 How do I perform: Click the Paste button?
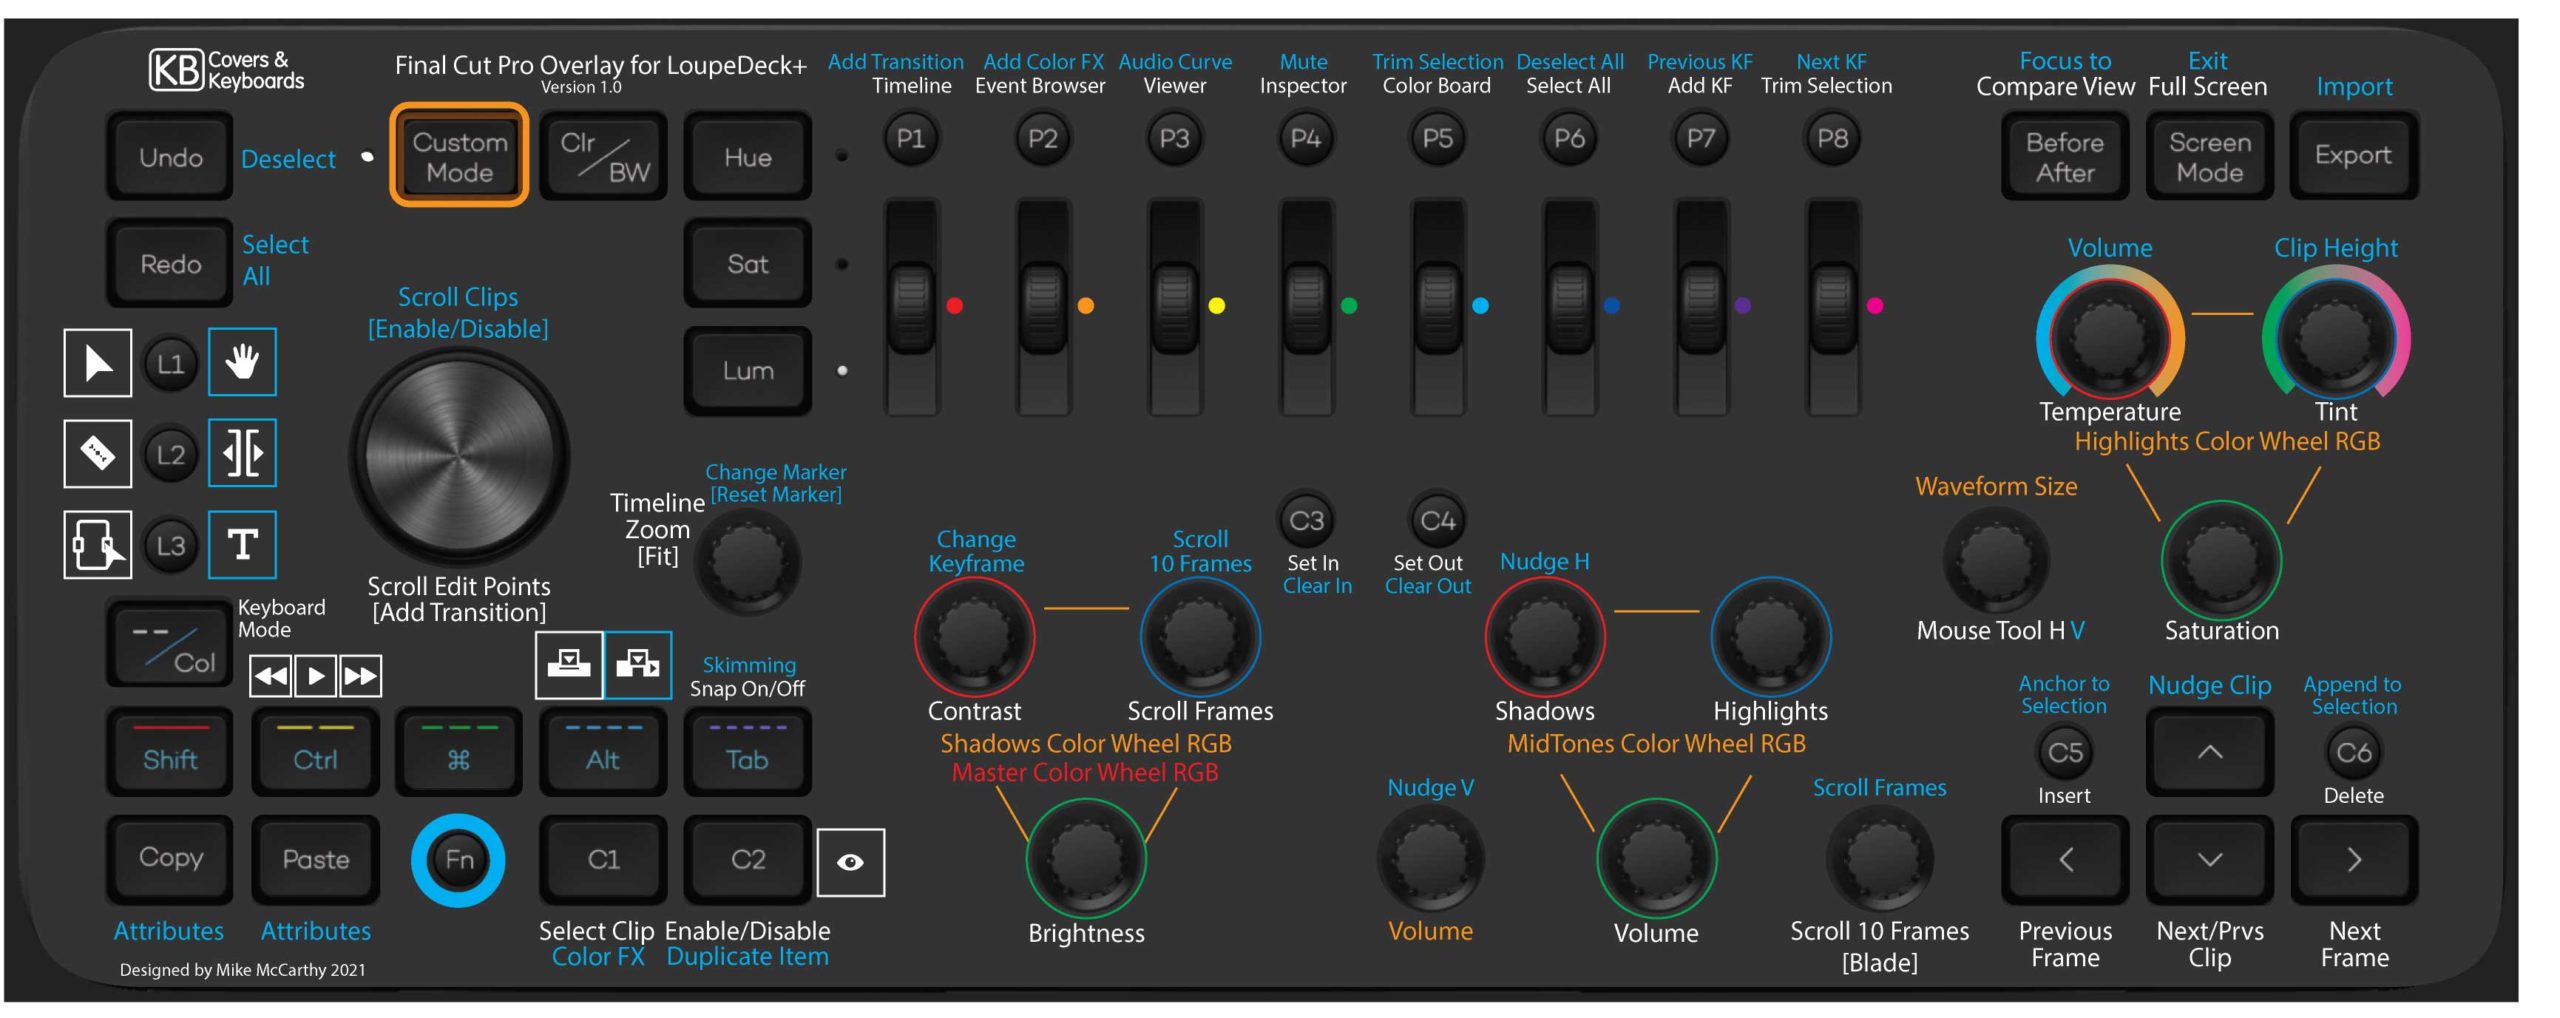click(316, 860)
